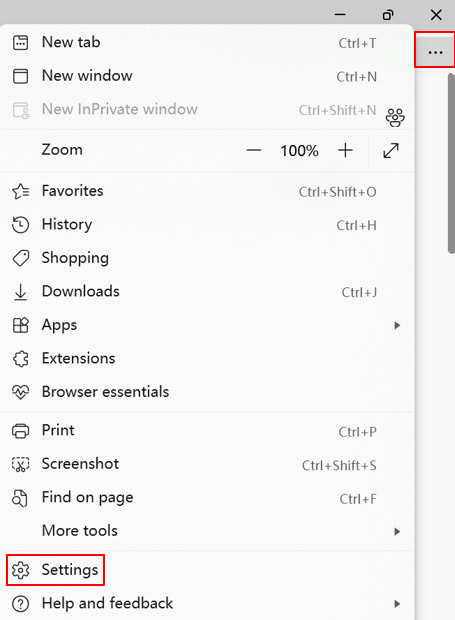Increase zoom with plus button

[x=345, y=150]
